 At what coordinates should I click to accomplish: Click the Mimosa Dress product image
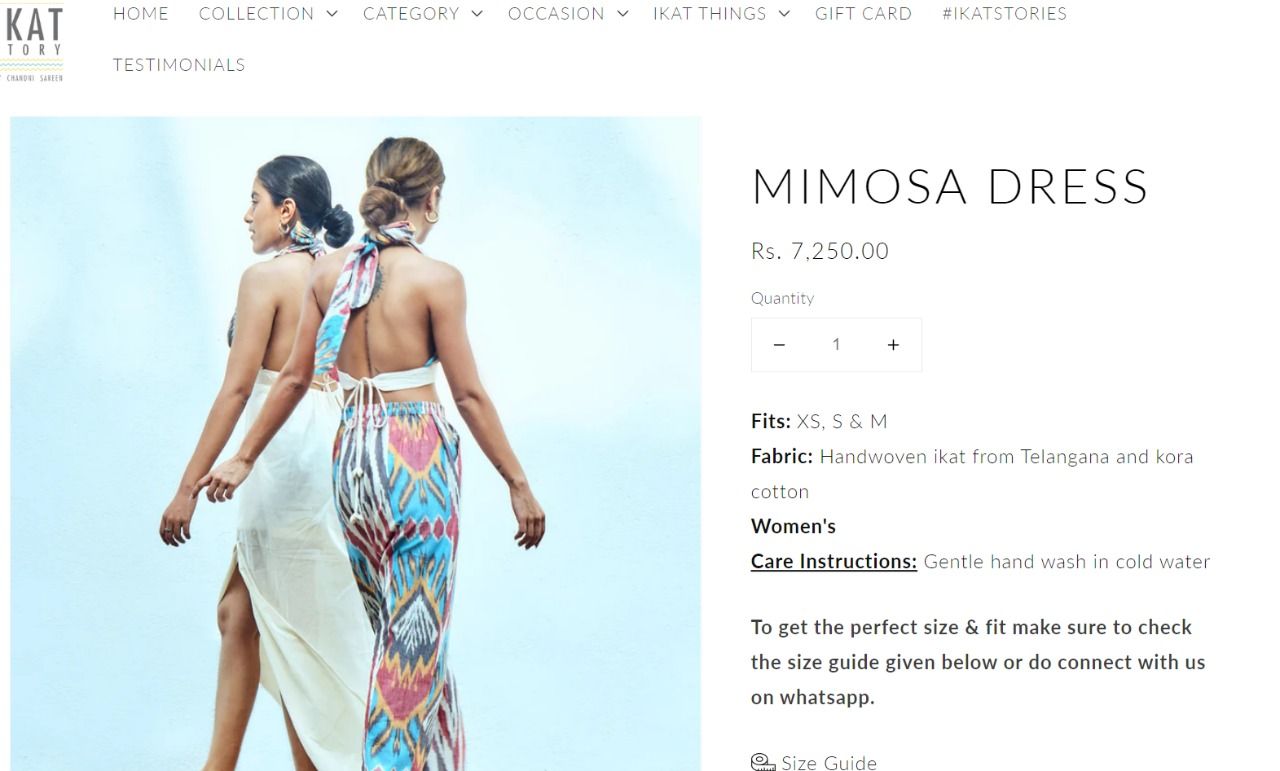coord(356,444)
